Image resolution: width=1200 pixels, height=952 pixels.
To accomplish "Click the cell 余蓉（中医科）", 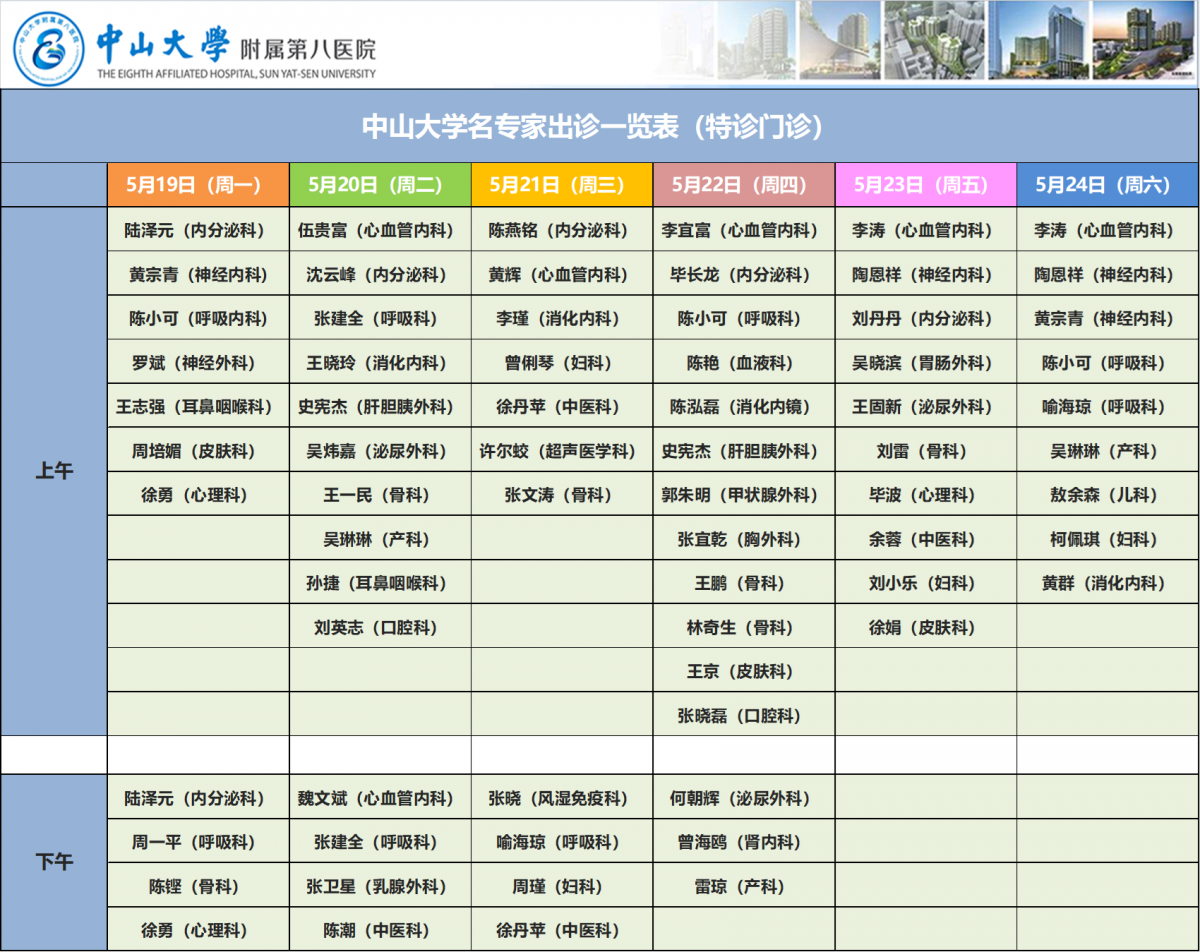I will [926, 539].
